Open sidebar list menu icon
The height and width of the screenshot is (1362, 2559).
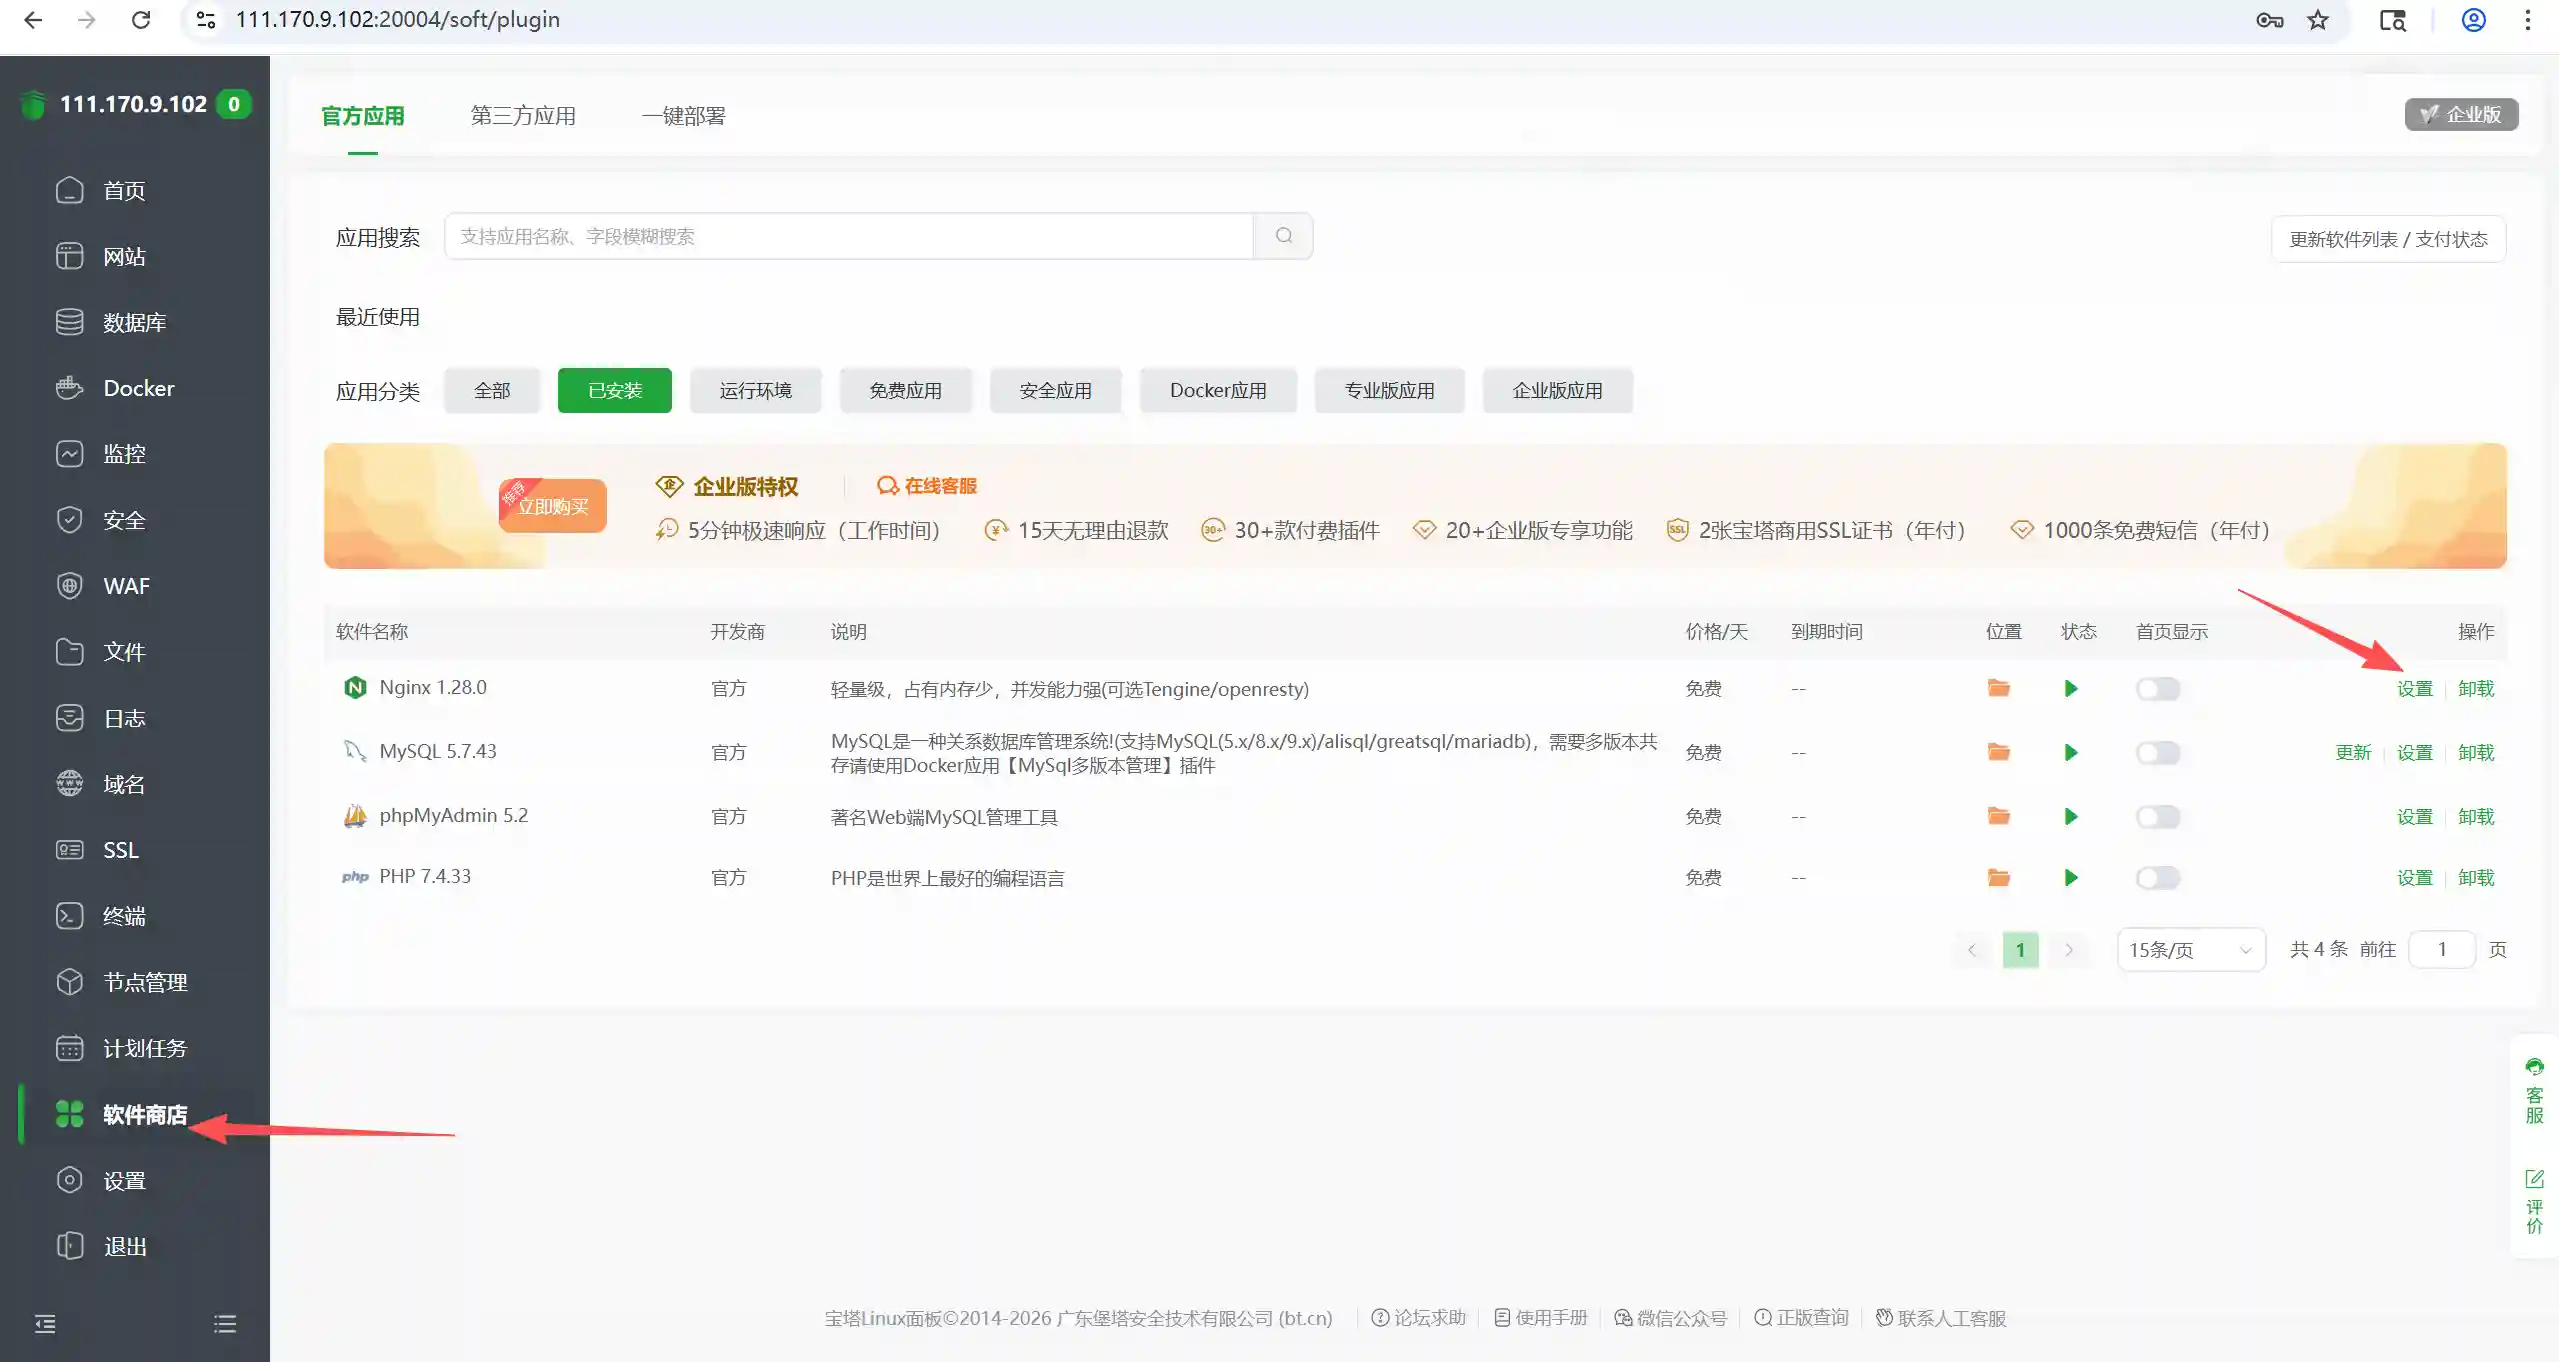225,1324
